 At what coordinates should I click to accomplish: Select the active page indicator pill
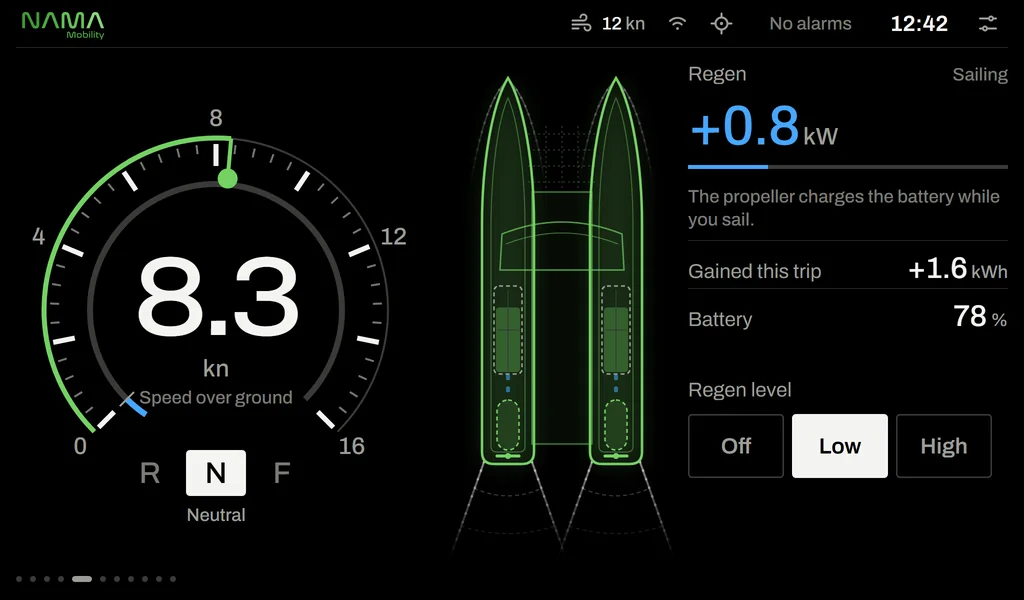pos(82,578)
